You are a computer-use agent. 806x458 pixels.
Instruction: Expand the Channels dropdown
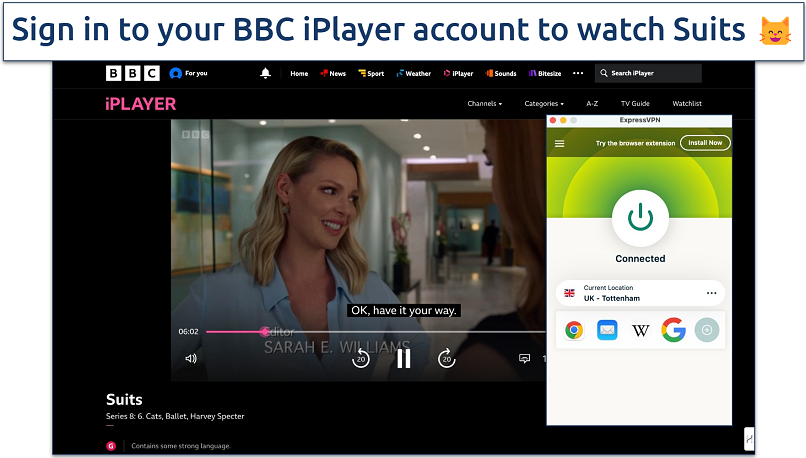pyautogui.click(x=485, y=103)
